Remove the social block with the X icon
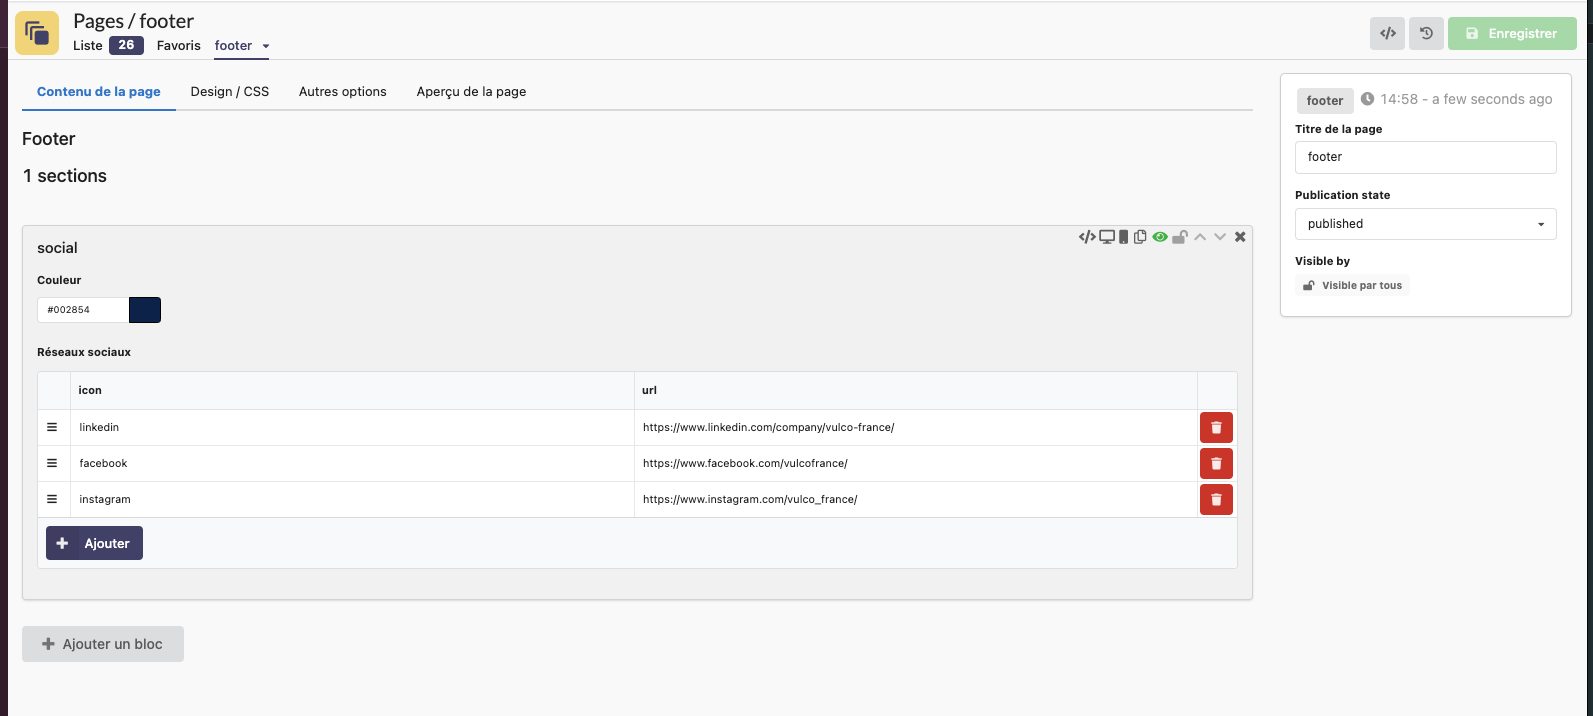This screenshot has height=716, width=1593. coord(1240,237)
